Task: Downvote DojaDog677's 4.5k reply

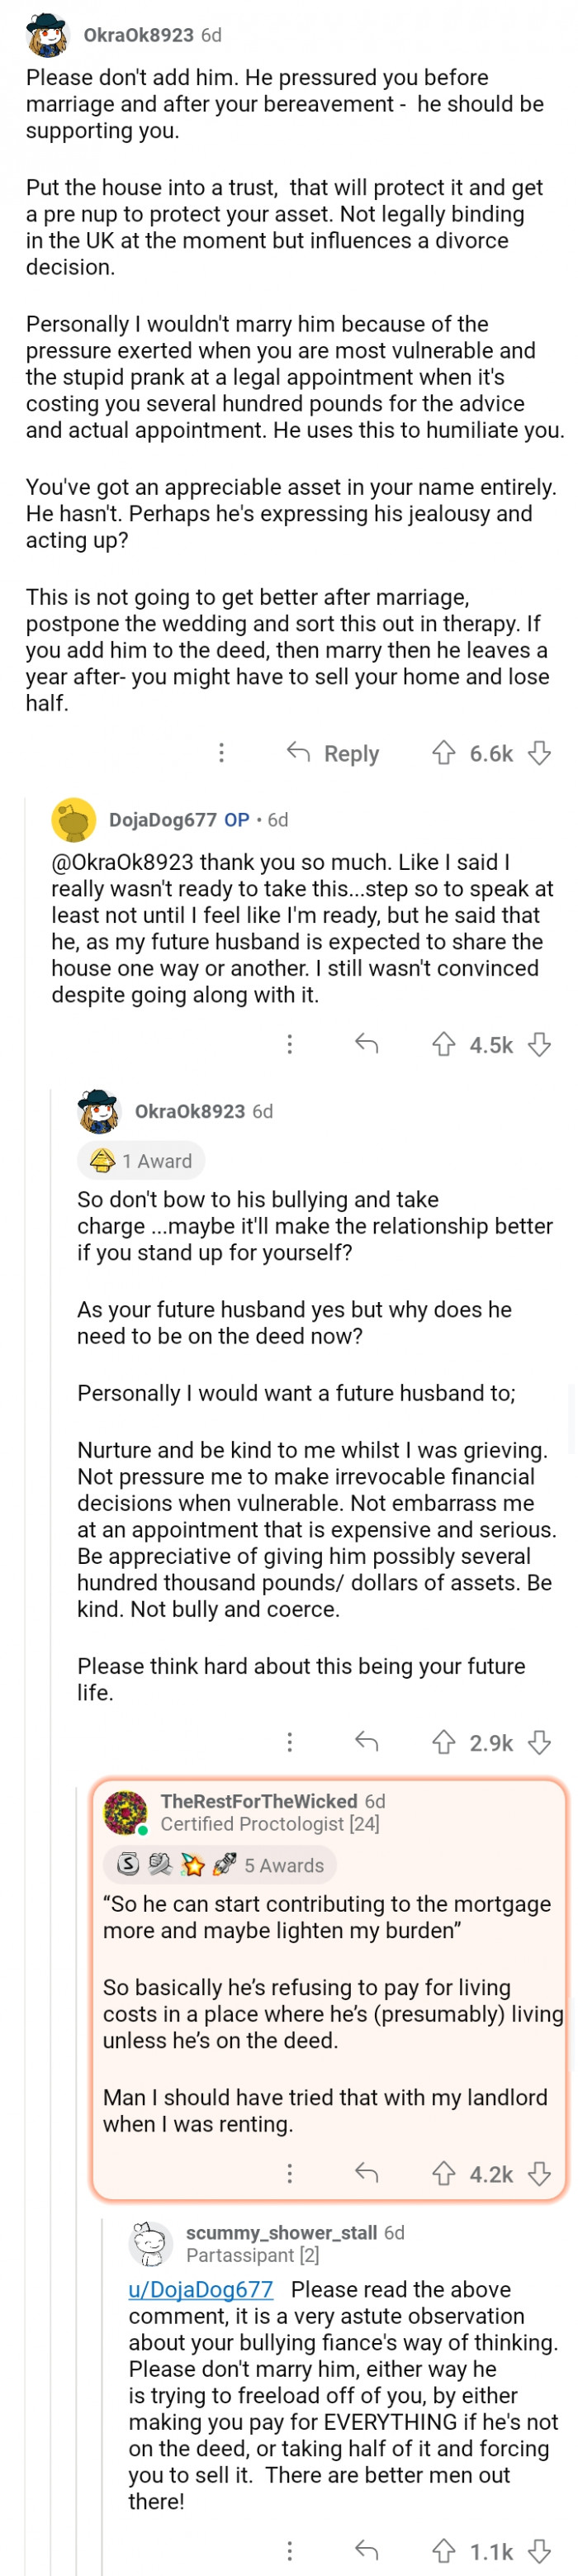Action: 540,1045
